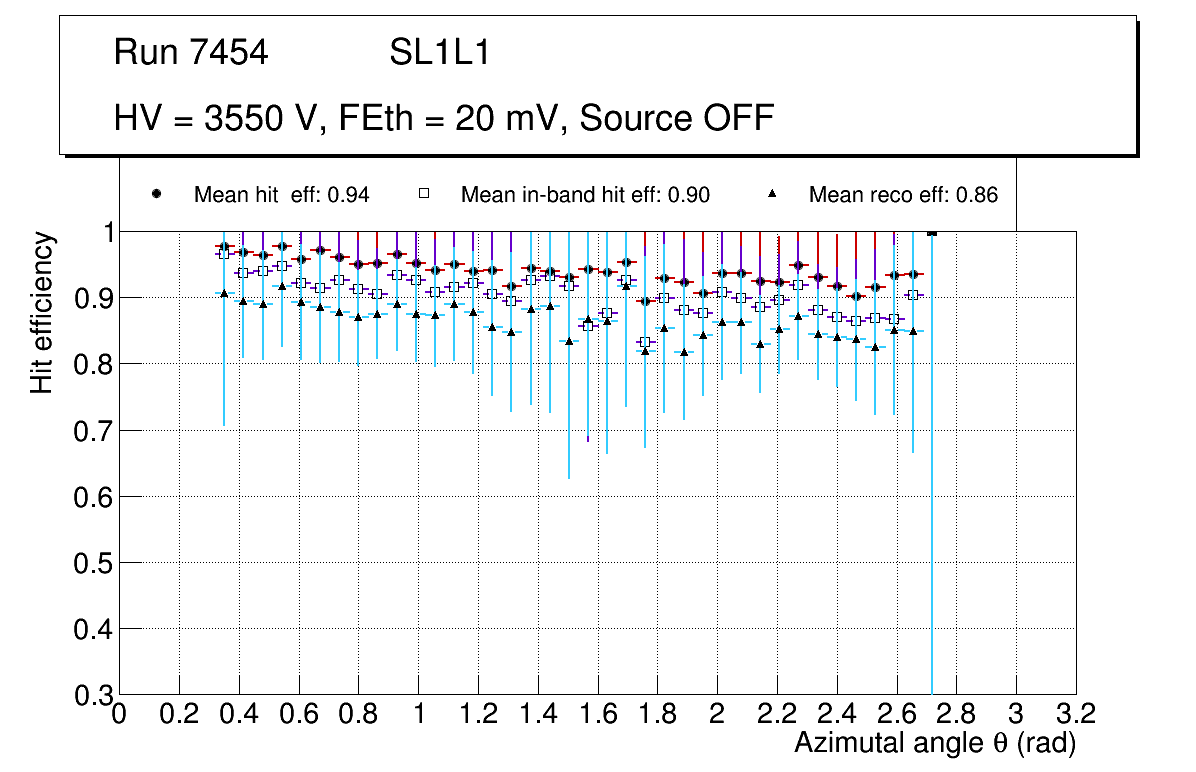Click the 'SL1L1' chamber label
The width and height of the screenshot is (1196, 772).
coord(439,53)
